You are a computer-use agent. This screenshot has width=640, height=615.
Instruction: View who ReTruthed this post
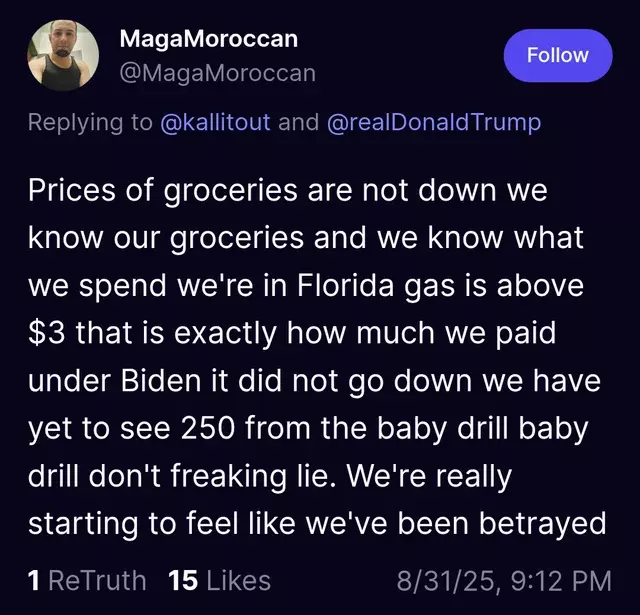[x=87, y=581]
